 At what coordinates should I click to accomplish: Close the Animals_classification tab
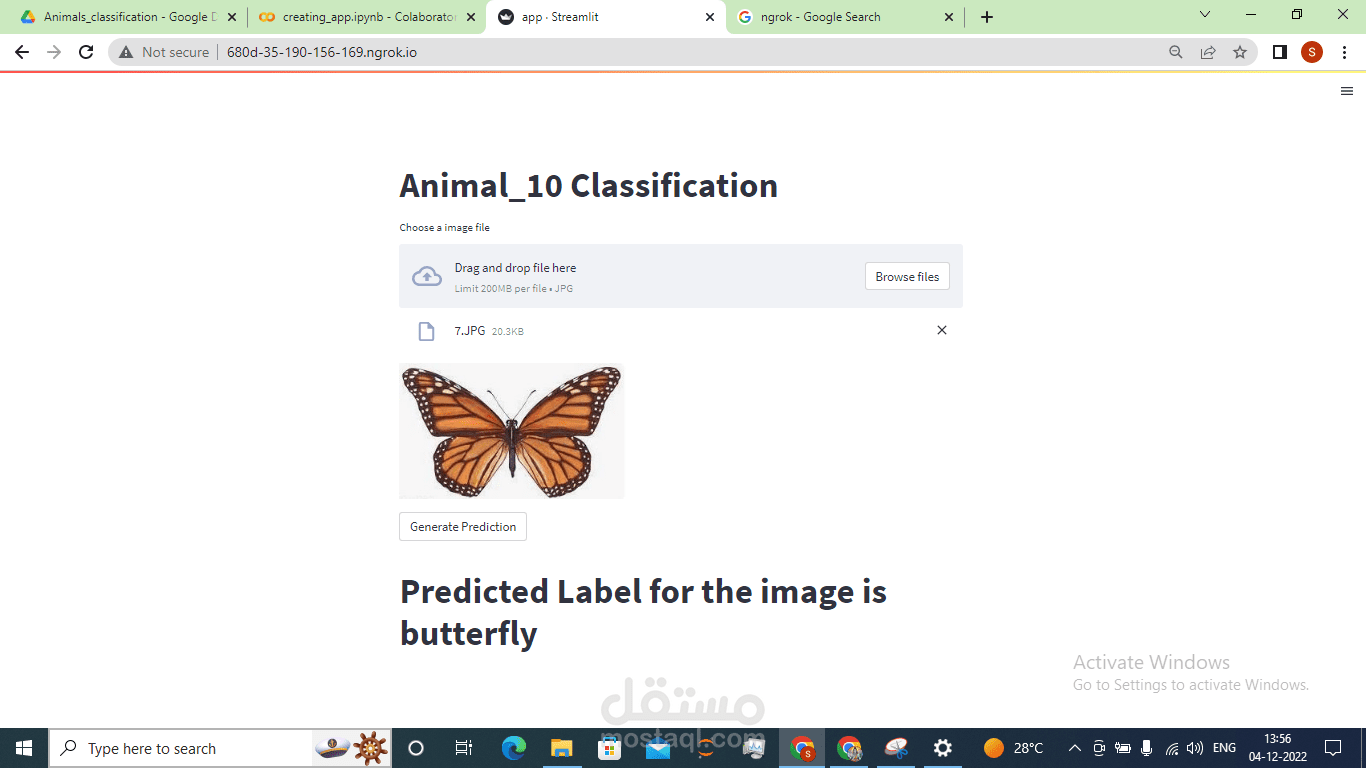[x=231, y=17]
